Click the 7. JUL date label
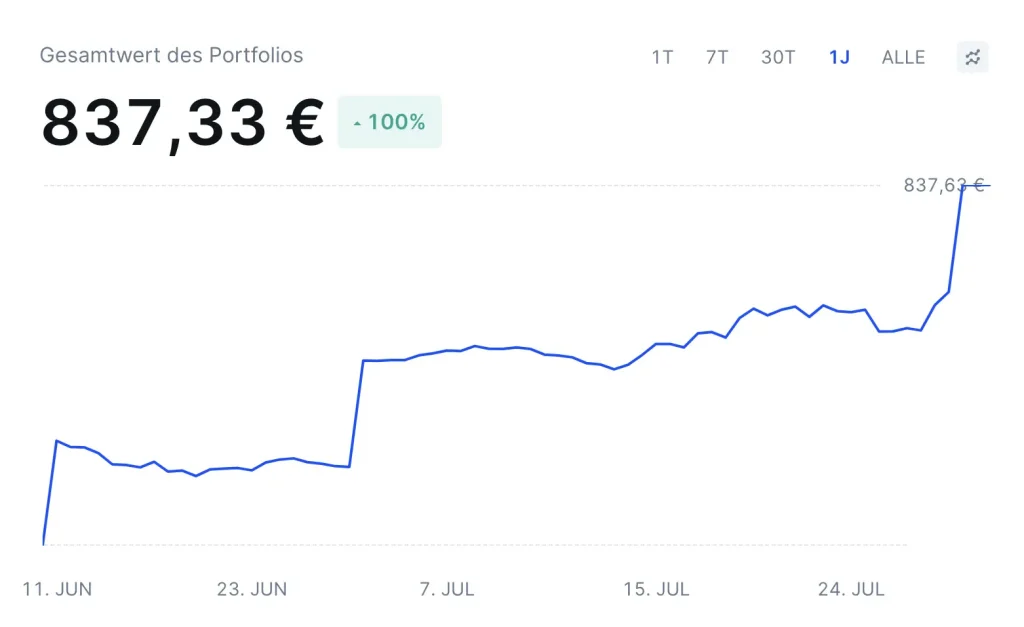Image resolution: width=1024 pixels, height=627 pixels. click(x=446, y=589)
